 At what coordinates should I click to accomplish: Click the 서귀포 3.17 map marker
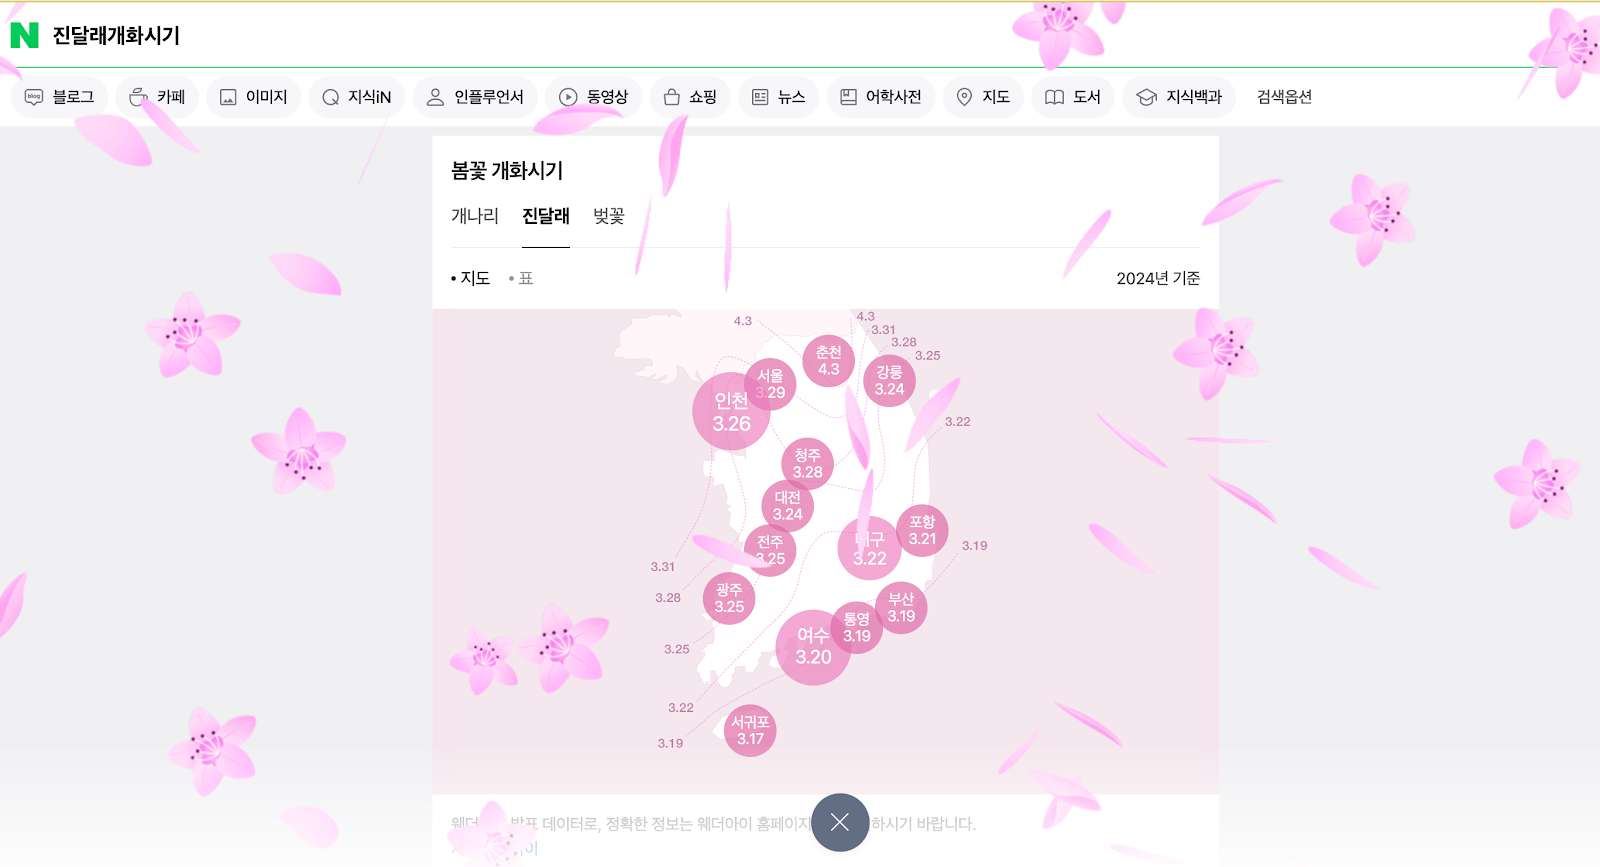[750, 730]
